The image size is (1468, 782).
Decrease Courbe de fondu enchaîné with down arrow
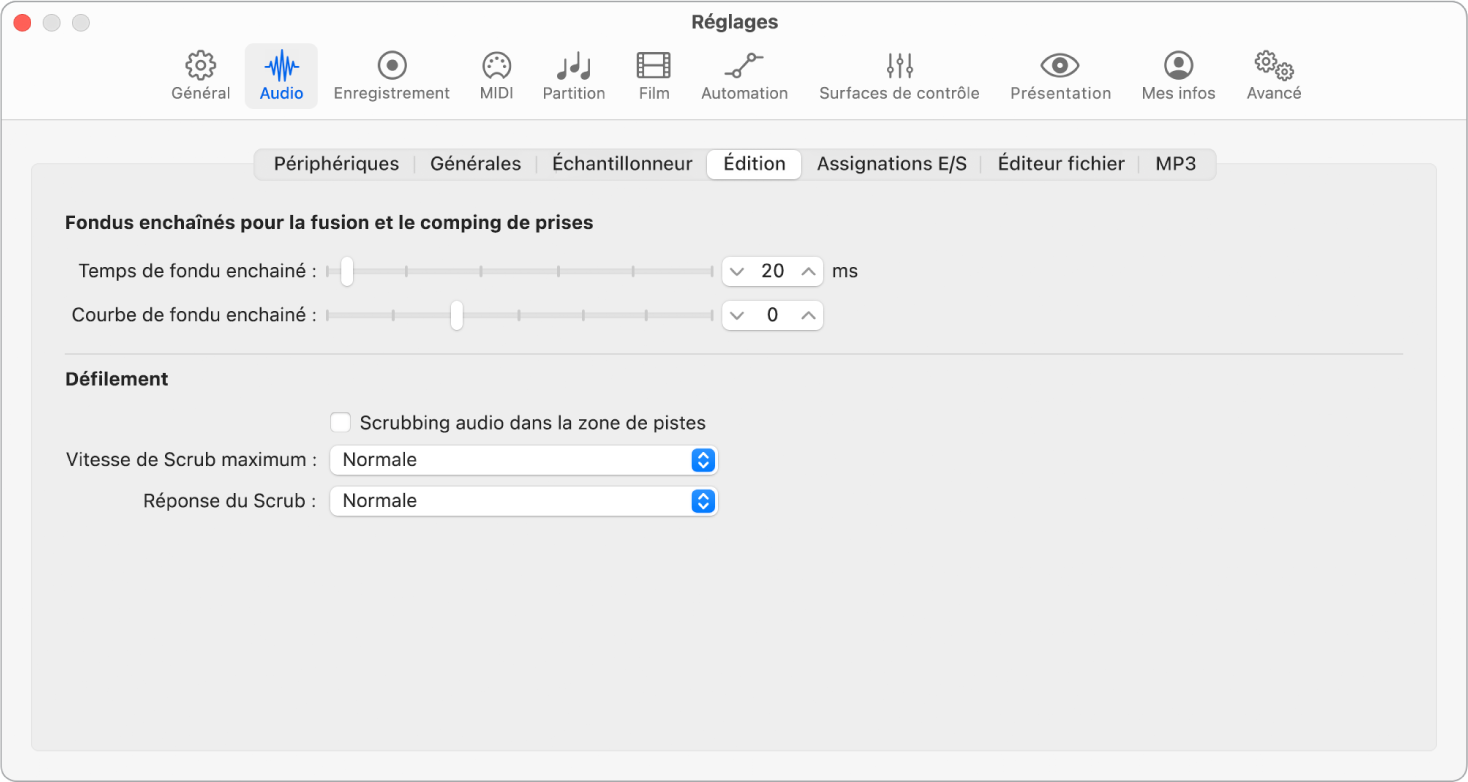click(737, 316)
